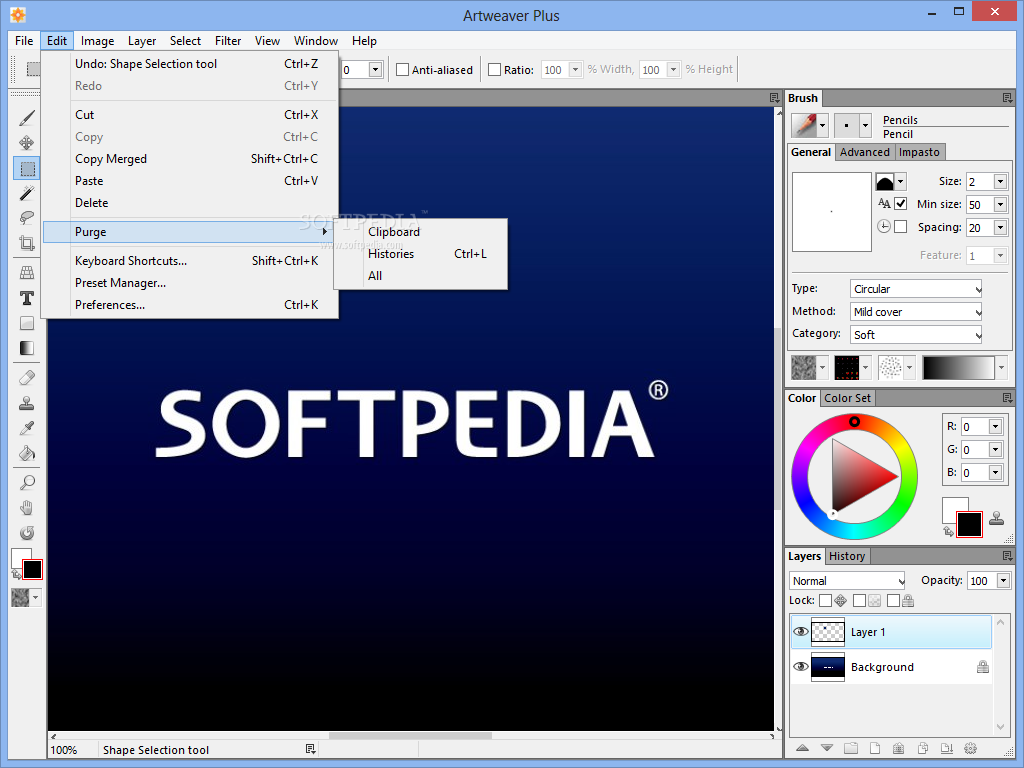Select the Perspective Grid tool
Screen dimensions: 1024x768
click(x=27, y=273)
